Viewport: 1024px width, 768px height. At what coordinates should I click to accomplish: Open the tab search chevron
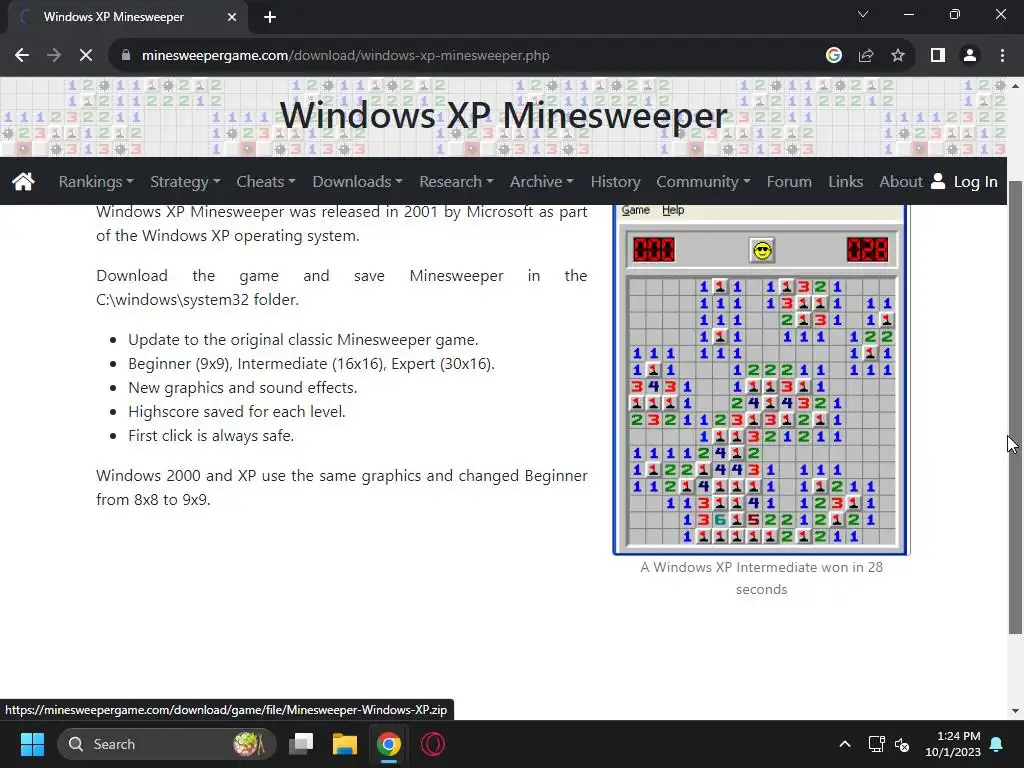pyautogui.click(x=863, y=14)
